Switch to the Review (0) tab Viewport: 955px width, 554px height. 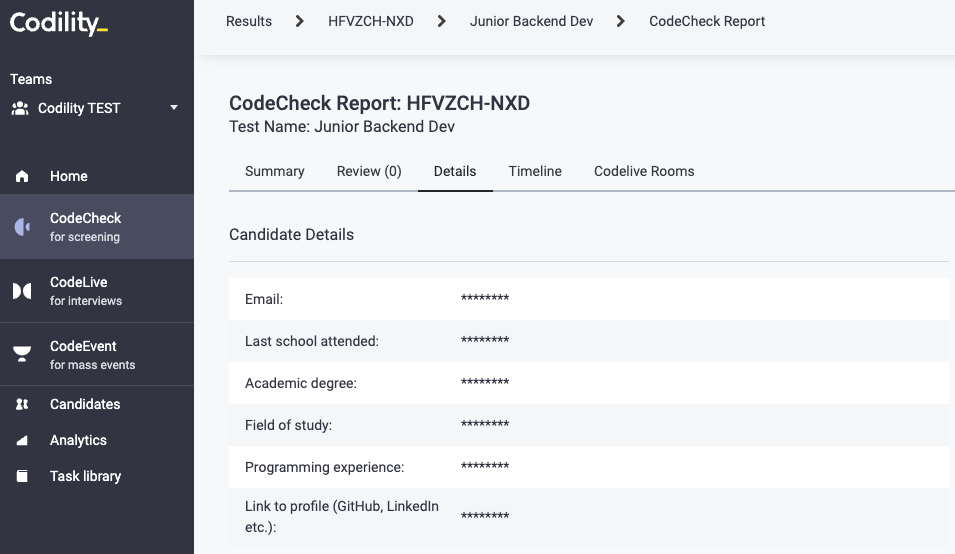pyautogui.click(x=369, y=172)
